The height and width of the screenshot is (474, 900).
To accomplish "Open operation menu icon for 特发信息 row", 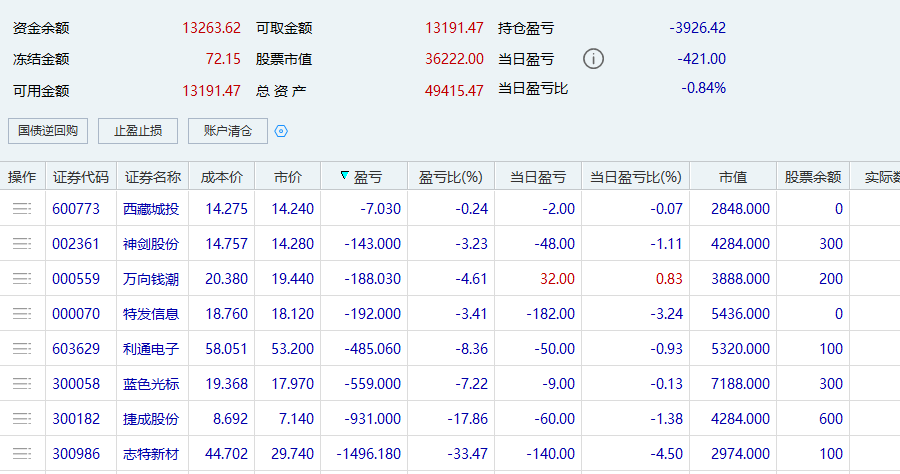I will coord(22,314).
